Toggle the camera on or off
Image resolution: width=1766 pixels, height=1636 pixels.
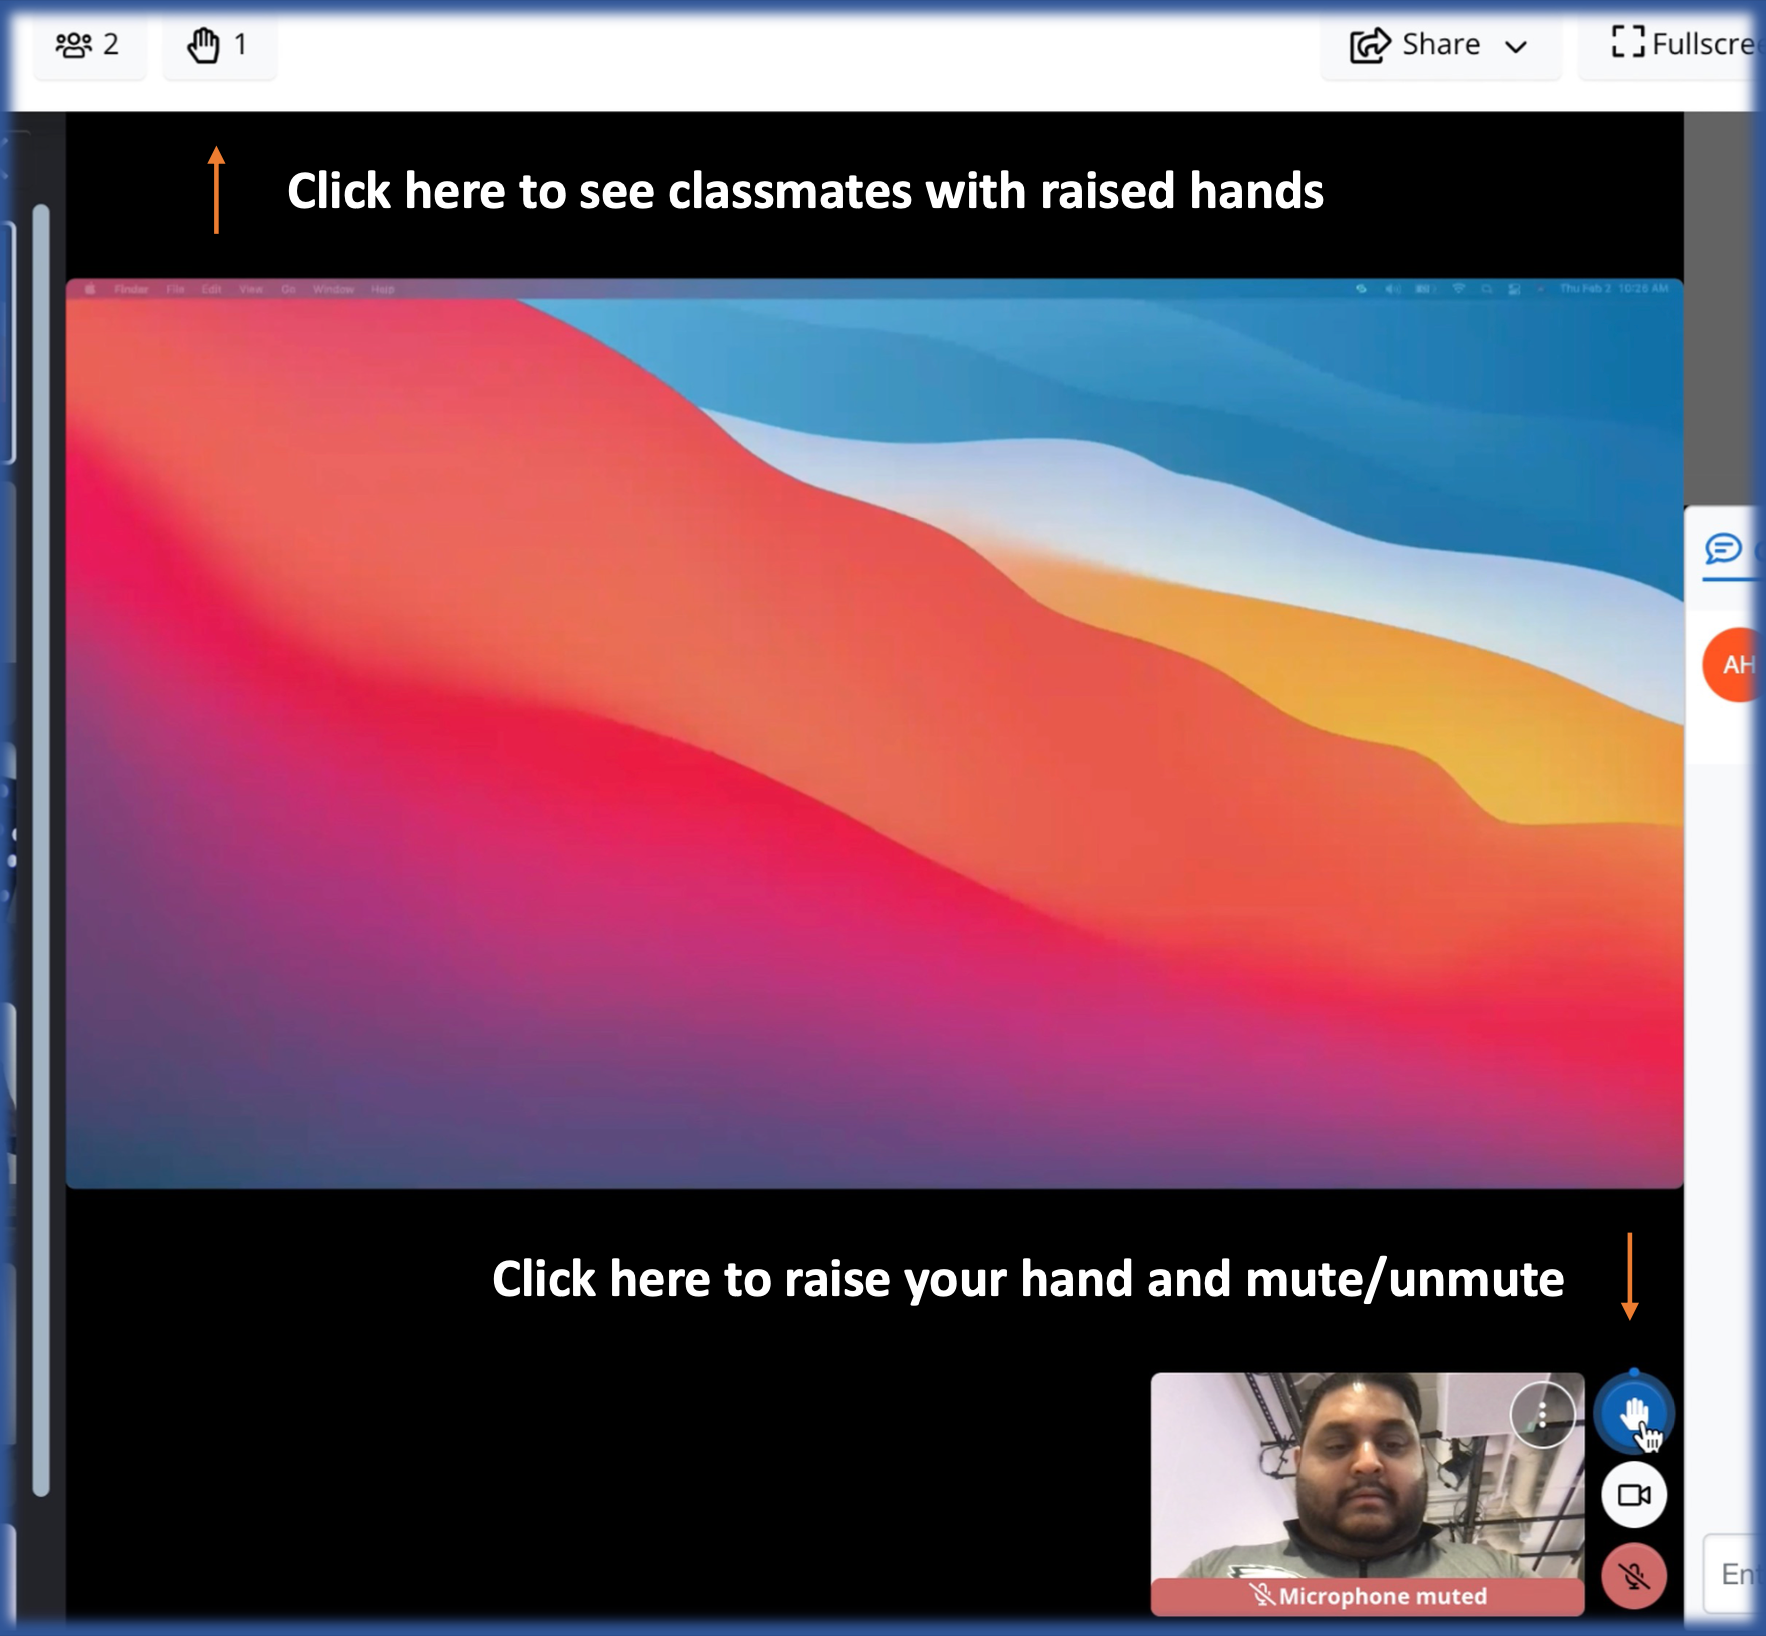(x=1634, y=1495)
